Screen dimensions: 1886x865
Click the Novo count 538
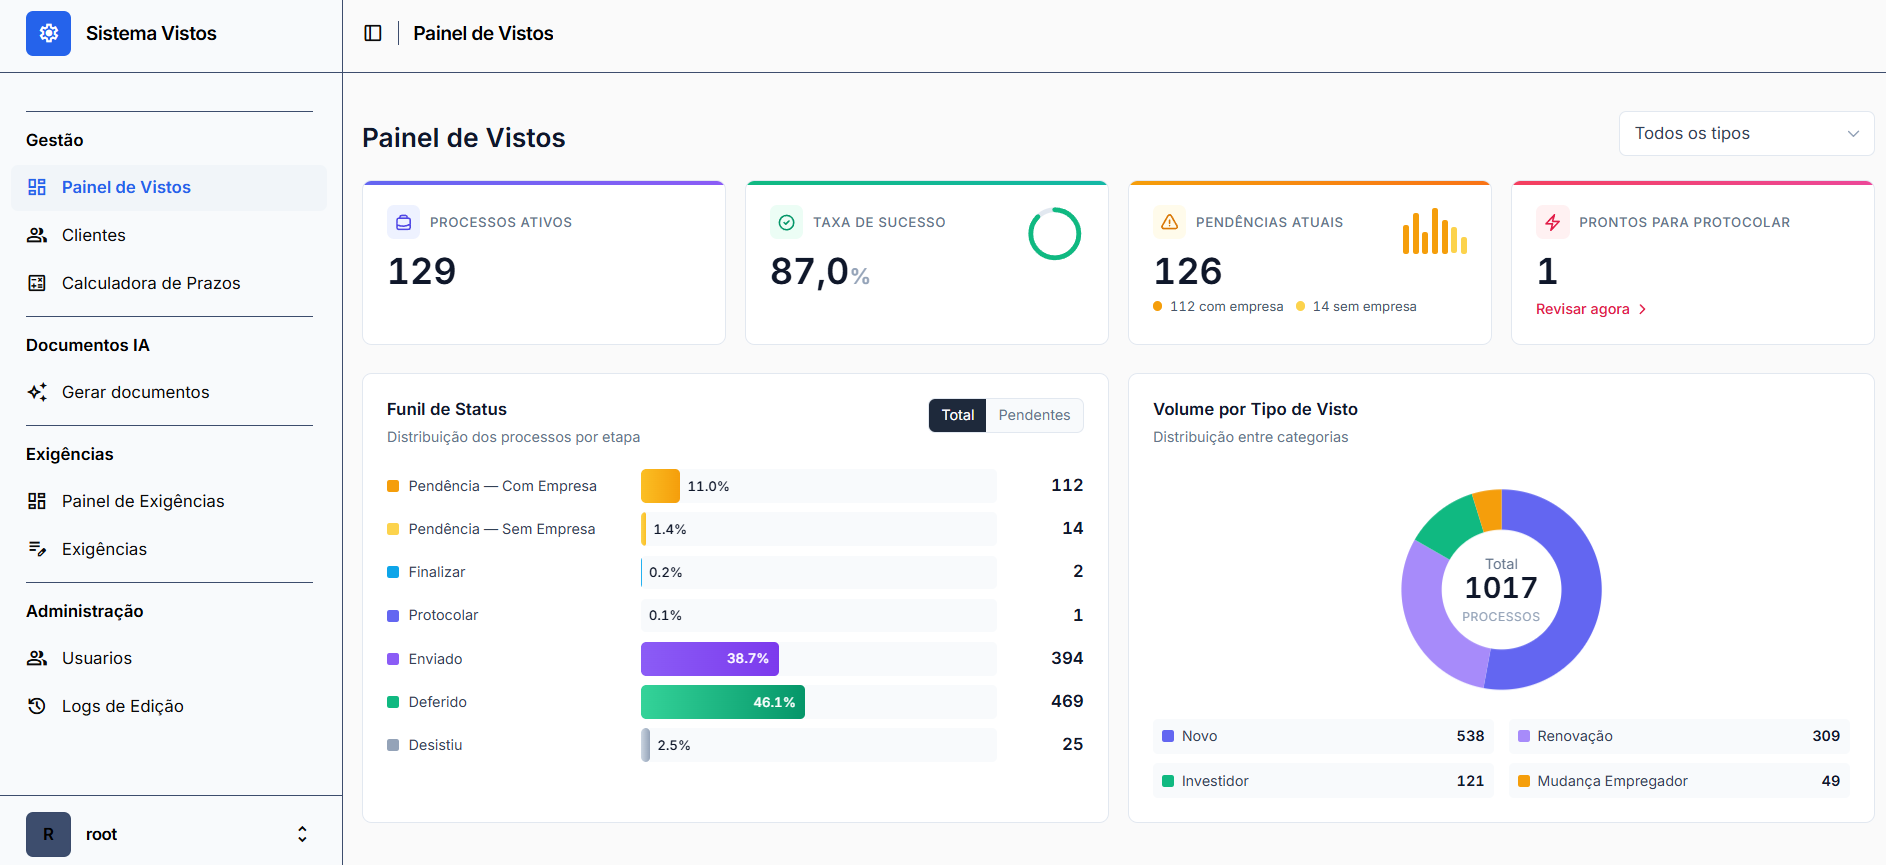click(1470, 736)
